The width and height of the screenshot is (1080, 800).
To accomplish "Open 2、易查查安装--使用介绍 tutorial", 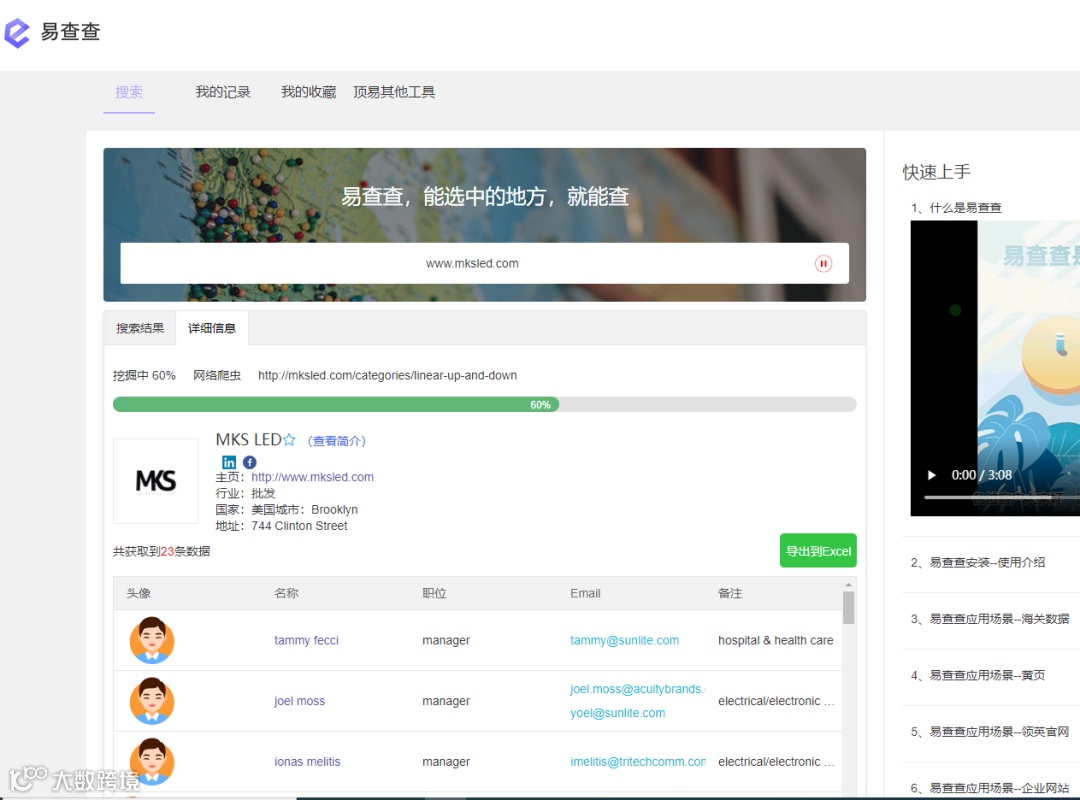I will 978,562.
